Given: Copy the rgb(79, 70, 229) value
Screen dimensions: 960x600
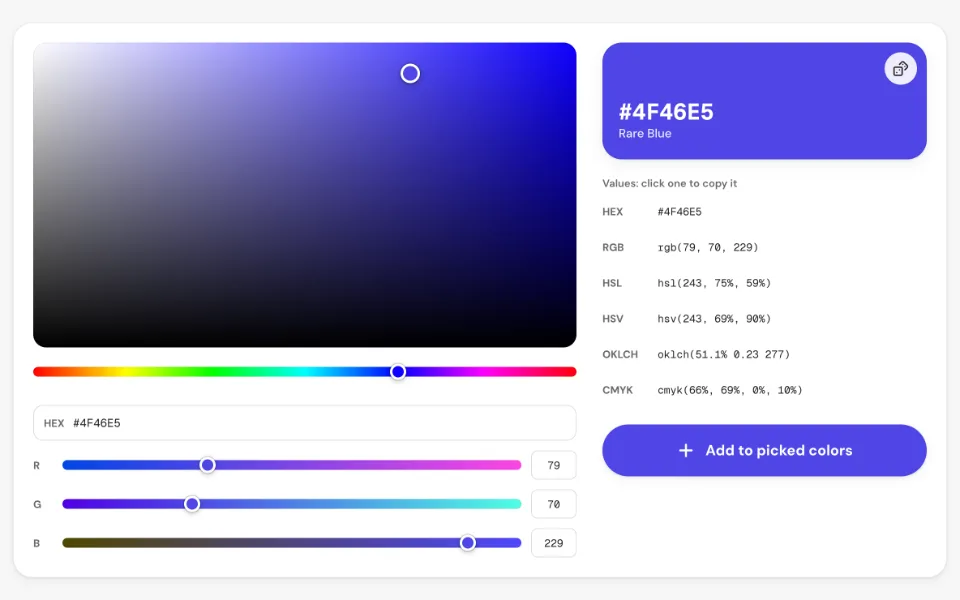Looking at the screenshot, I should click(708, 247).
